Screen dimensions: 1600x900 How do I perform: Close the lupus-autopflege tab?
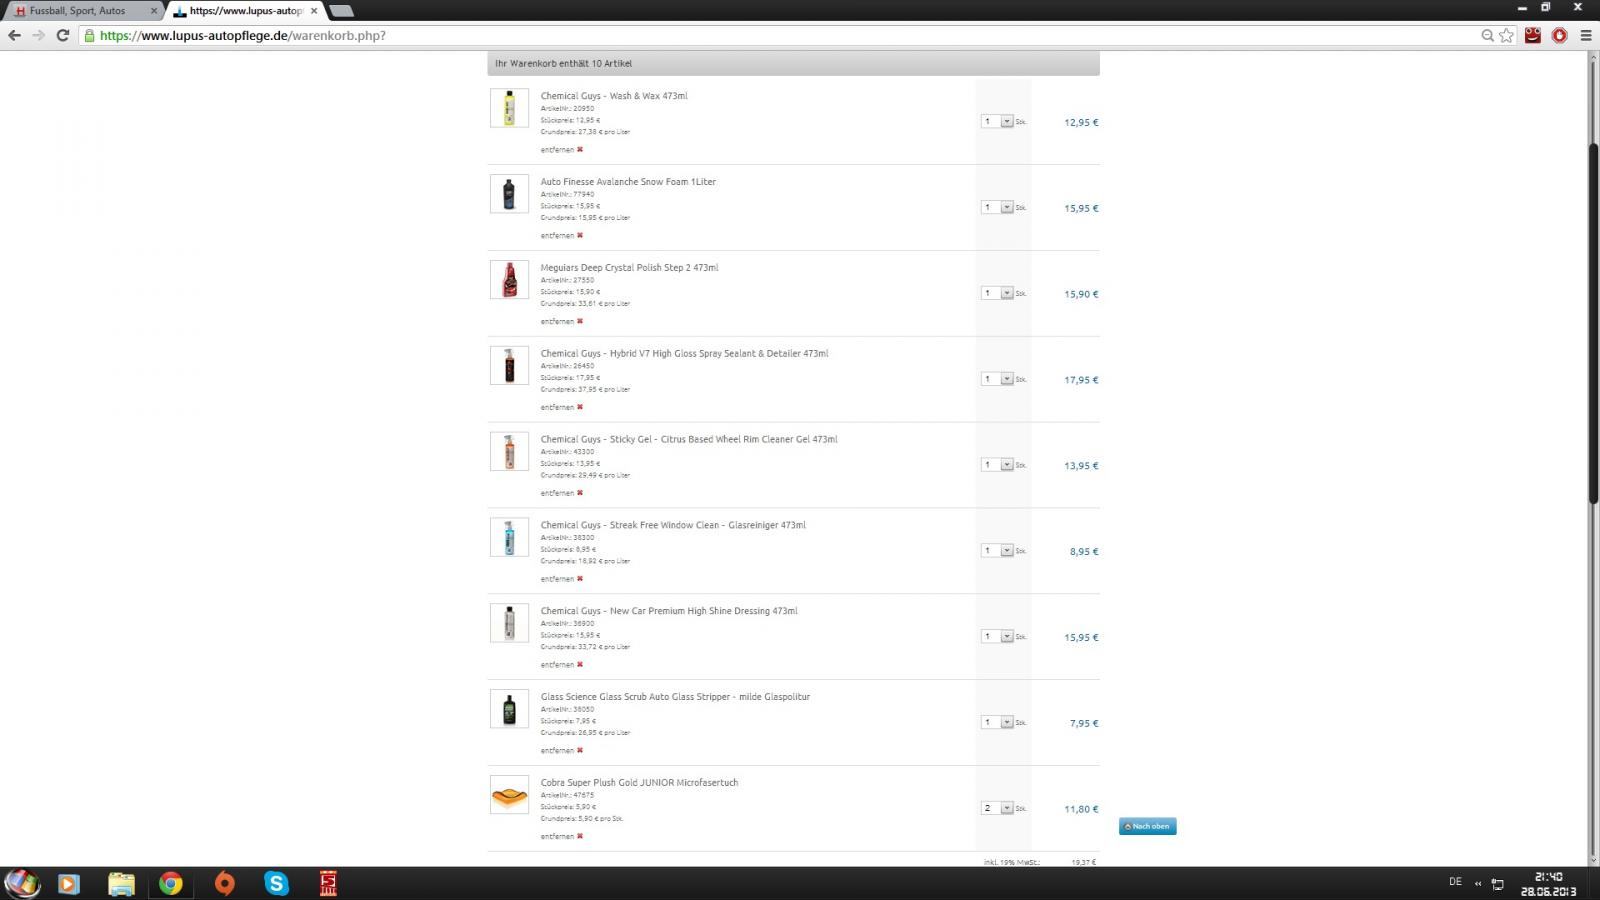click(x=313, y=11)
